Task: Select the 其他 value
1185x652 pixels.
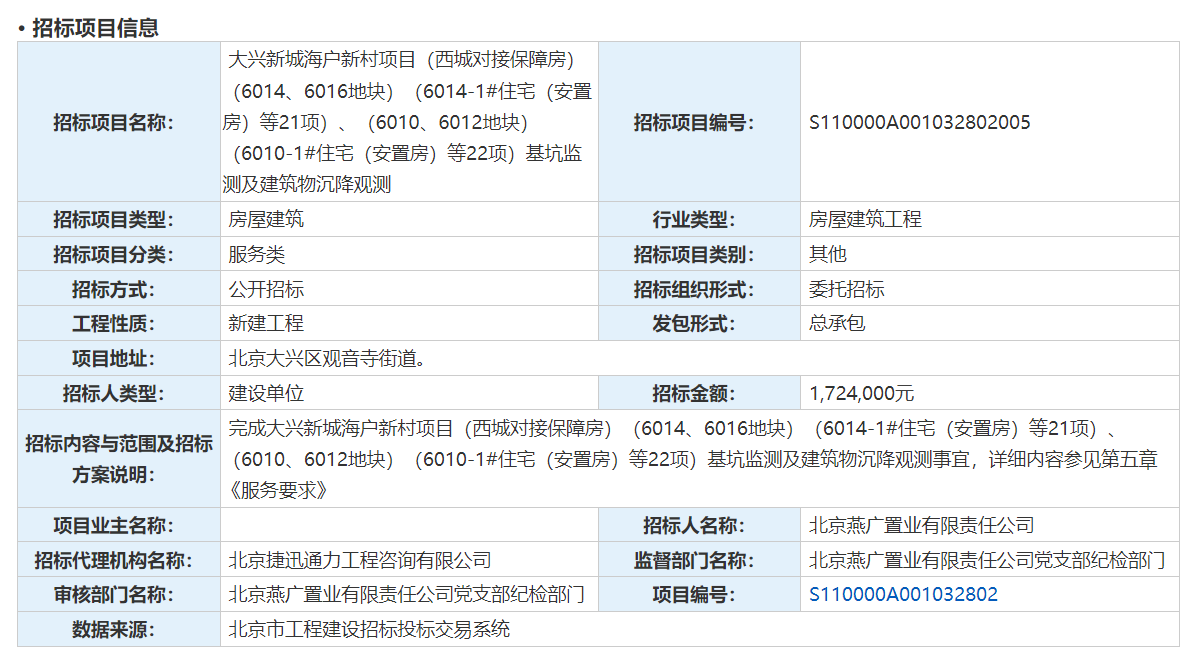Action: coord(828,254)
